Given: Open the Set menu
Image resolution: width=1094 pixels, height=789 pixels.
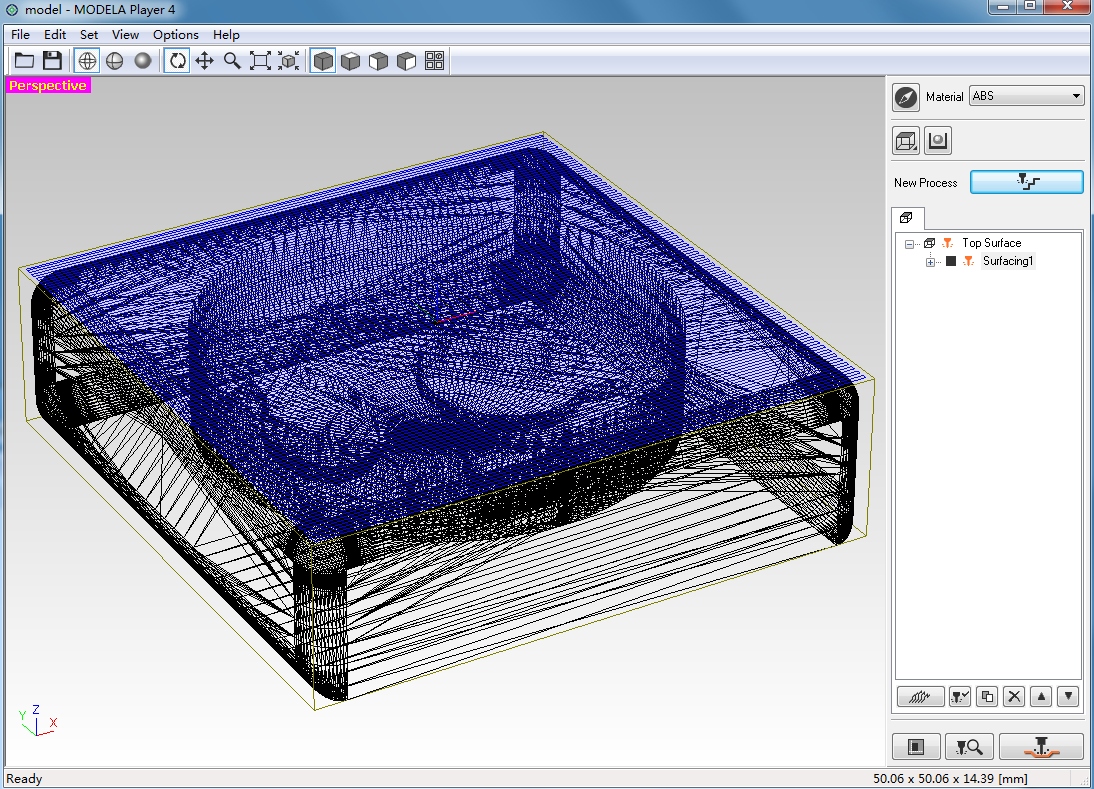Looking at the screenshot, I should click(89, 34).
